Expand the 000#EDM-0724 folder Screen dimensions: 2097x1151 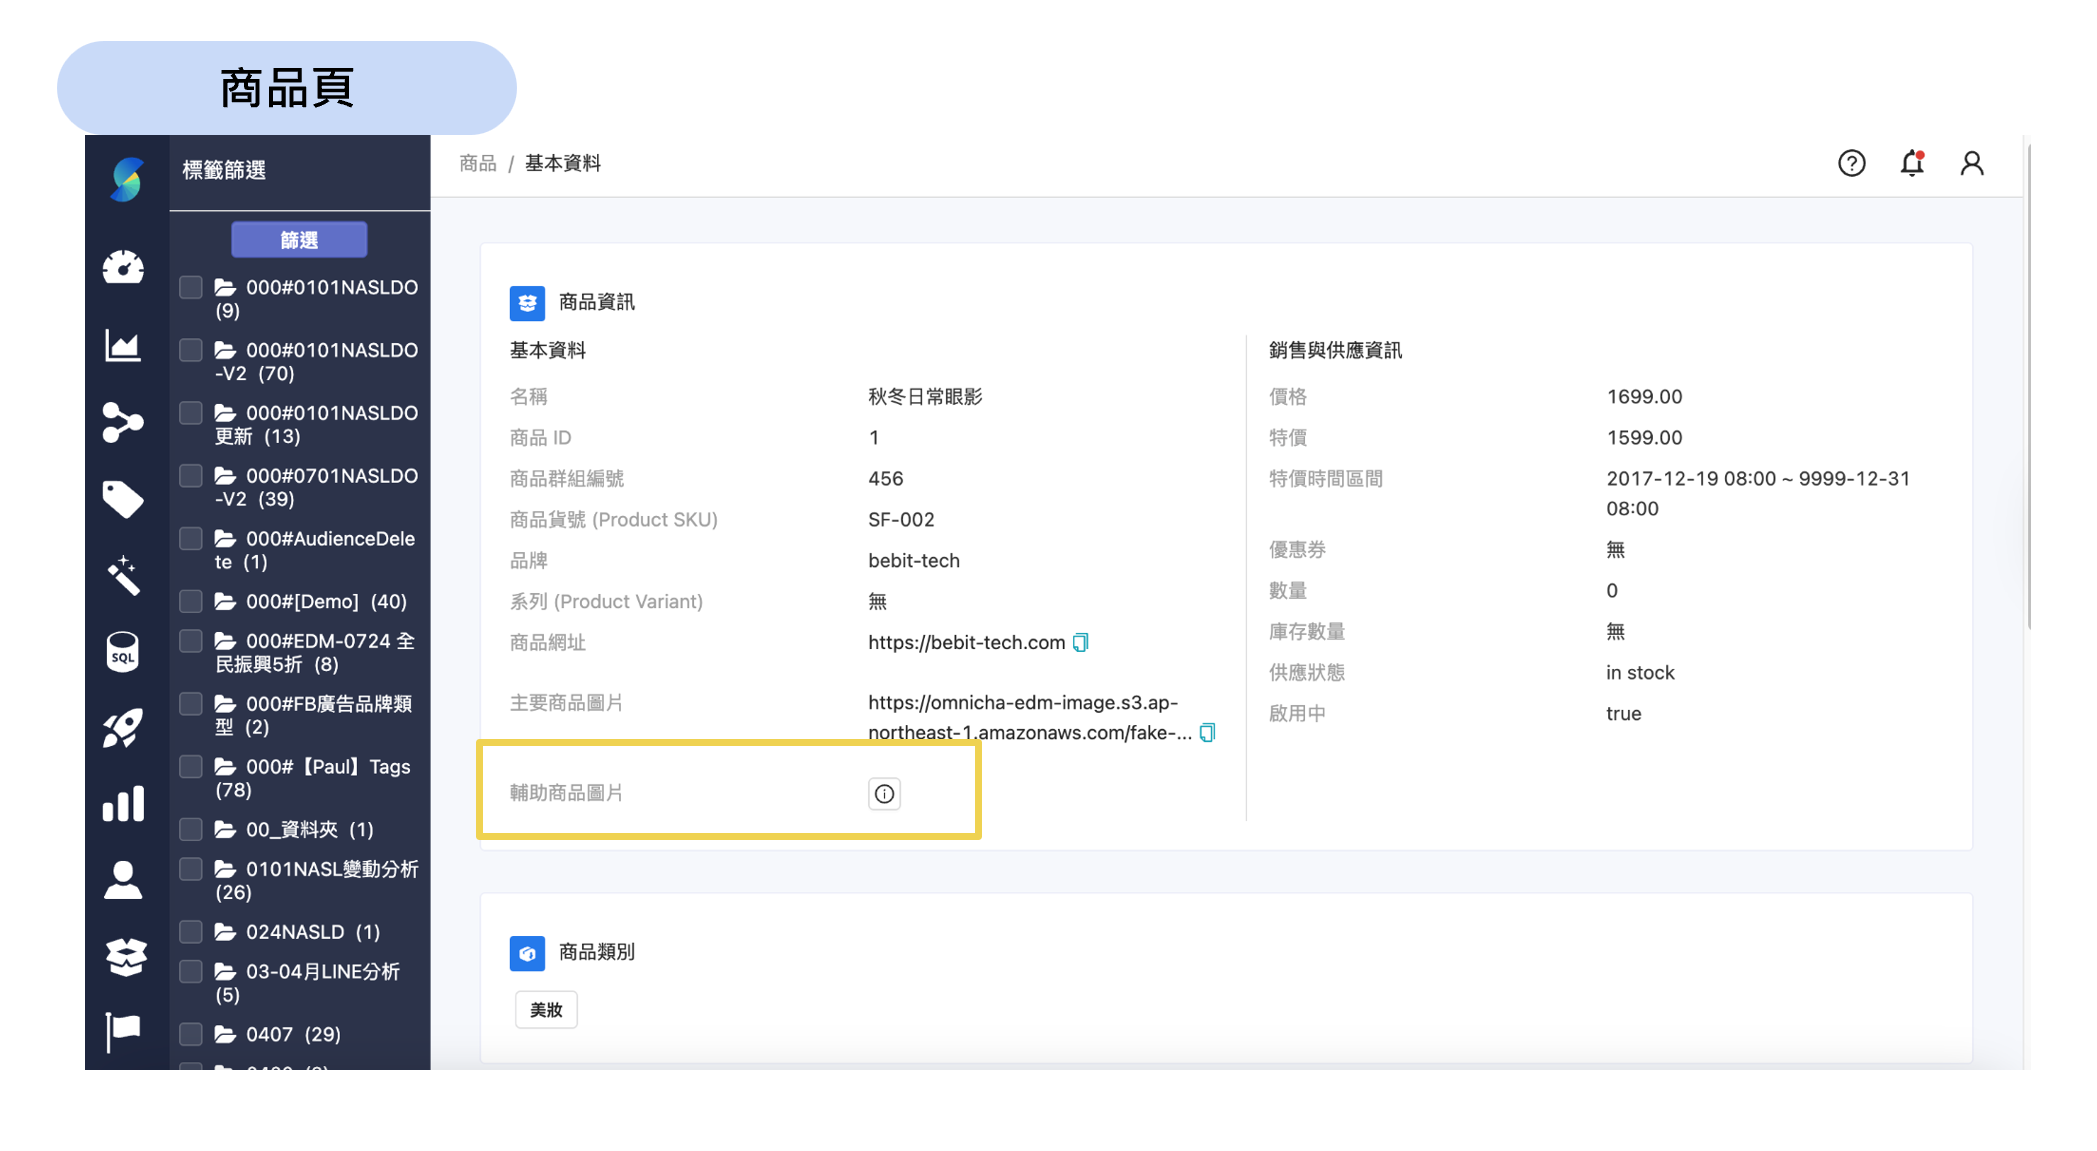click(224, 641)
